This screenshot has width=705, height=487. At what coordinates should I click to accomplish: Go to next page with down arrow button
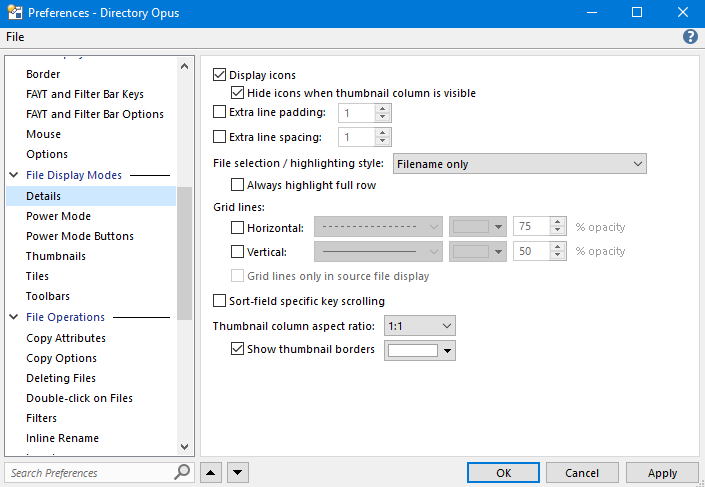click(238, 473)
